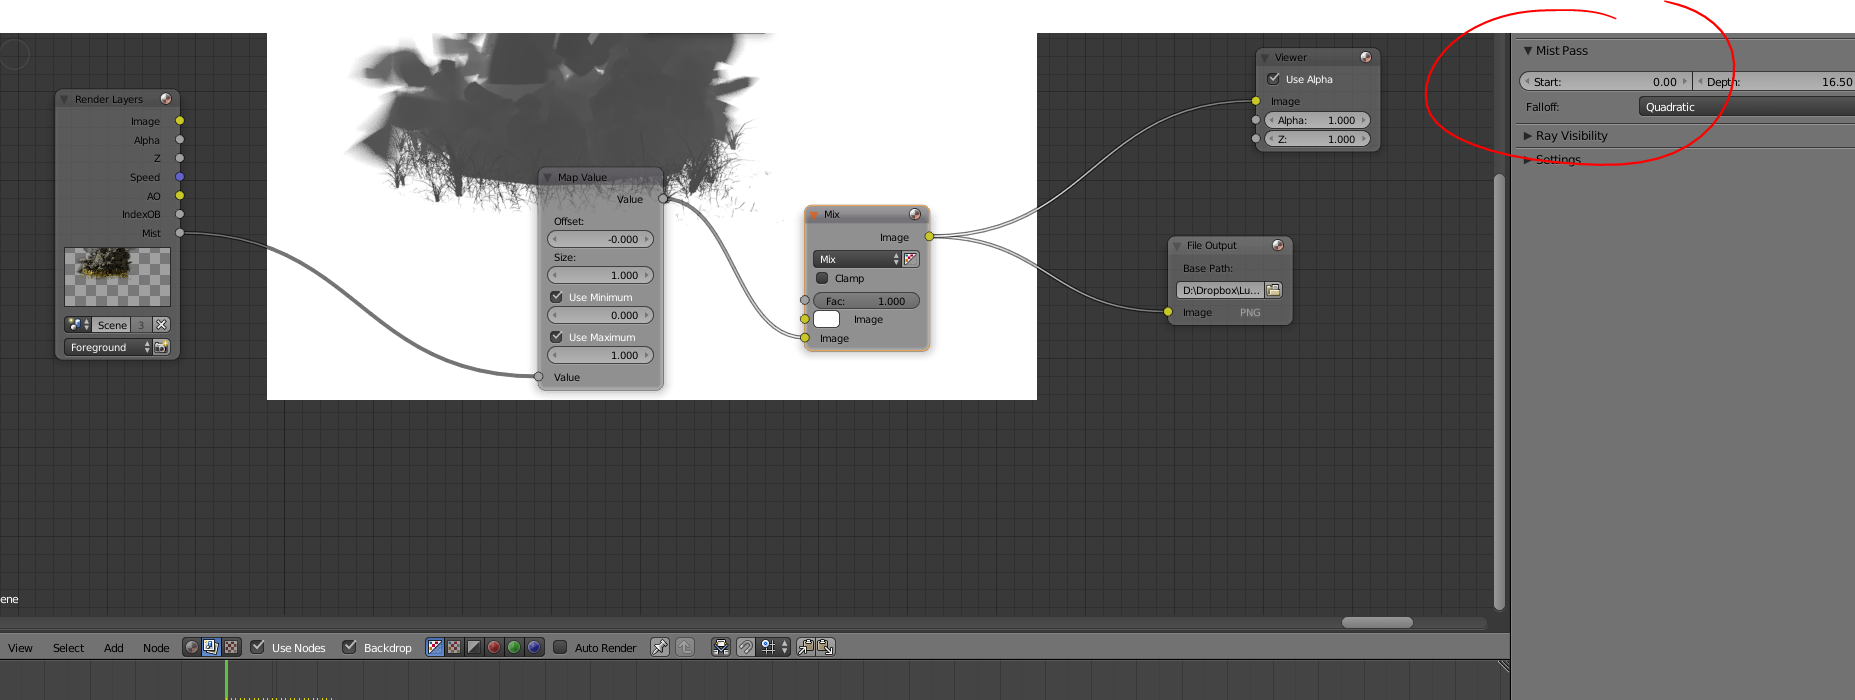Uncheck Use Maximum in Map Value
This screenshot has width=1855, height=700.
click(x=556, y=337)
